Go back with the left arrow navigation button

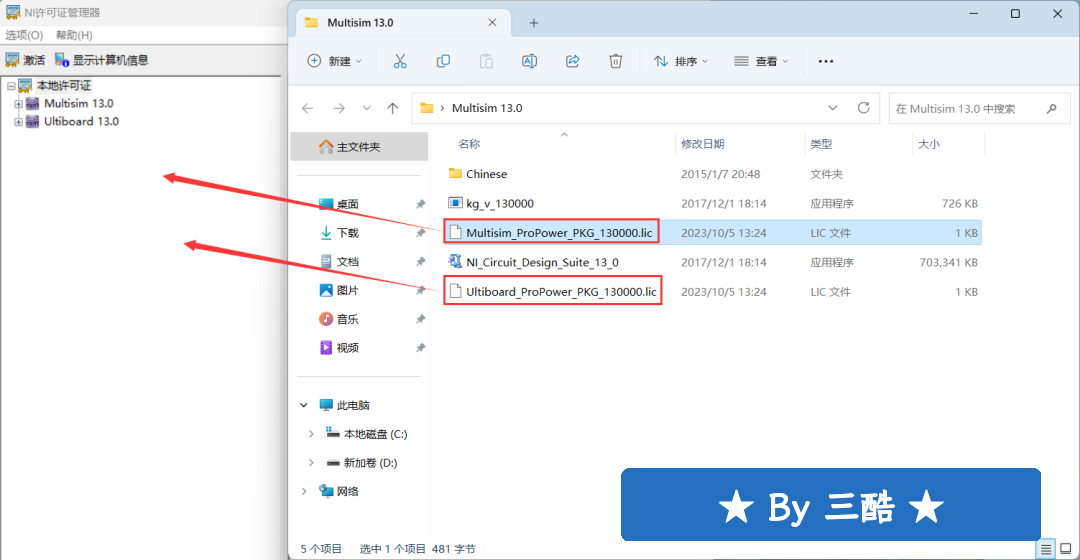click(308, 108)
